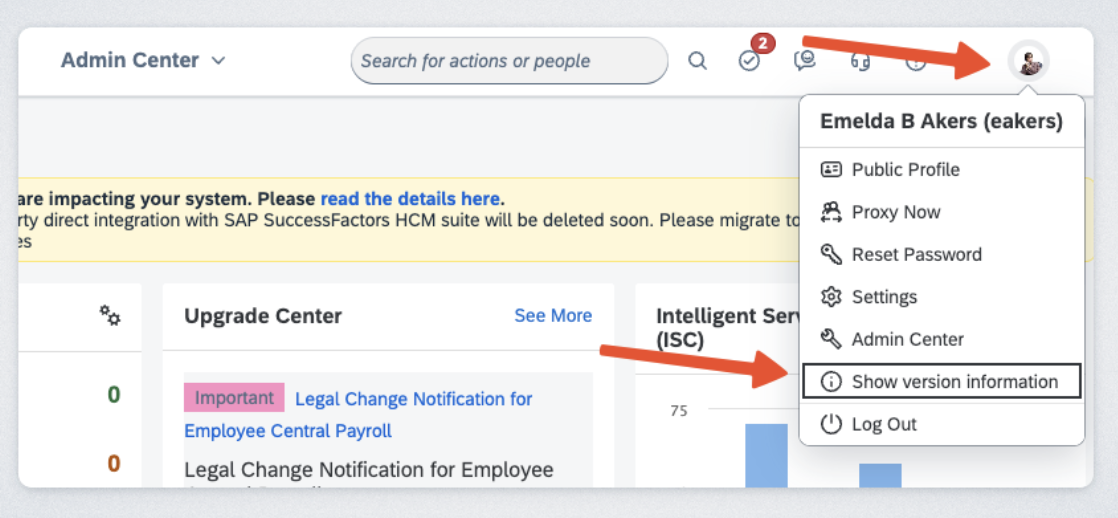Screen dimensions: 1118x518
Task: Open the to-do checkmark notifications icon
Action: pos(749,61)
